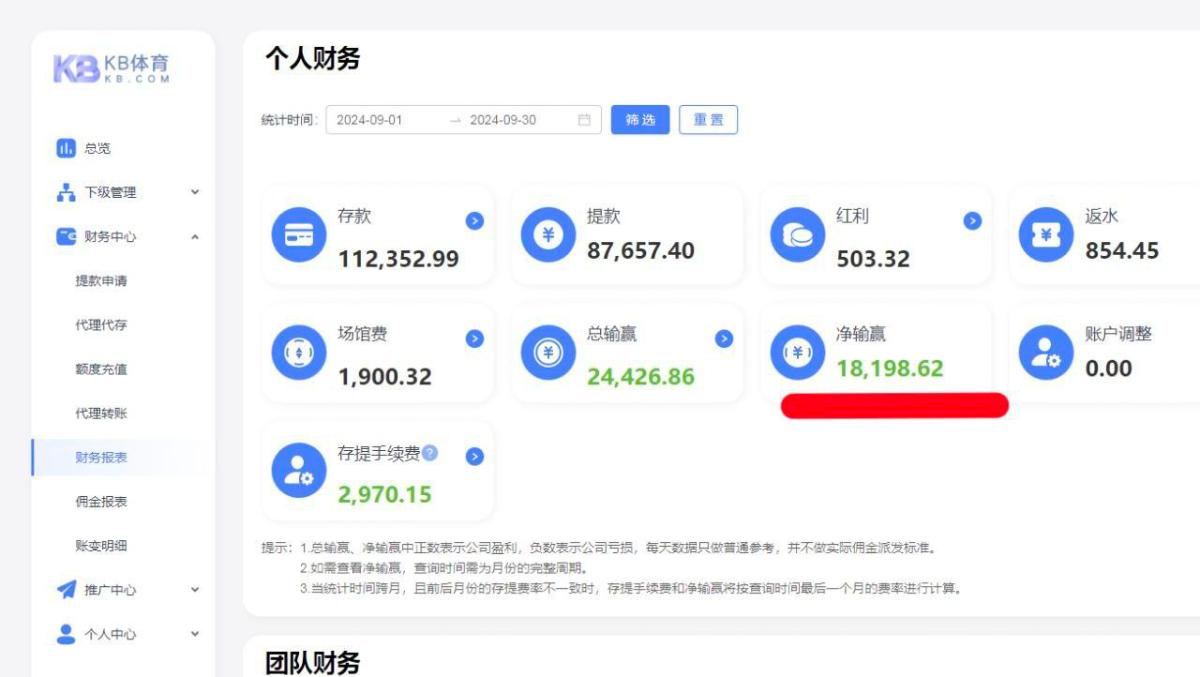Go to 佣金报表 in sidebar
The width and height of the screenshot is (1200, 677).
[x=101, y=501]
